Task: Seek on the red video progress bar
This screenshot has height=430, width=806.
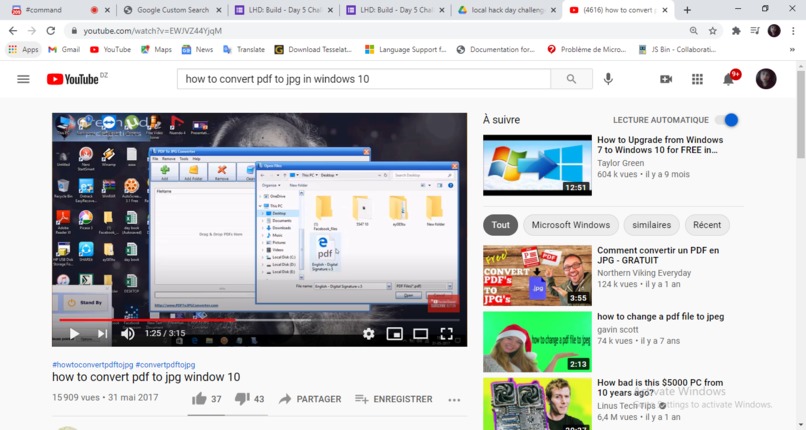Action: point(148,320)
